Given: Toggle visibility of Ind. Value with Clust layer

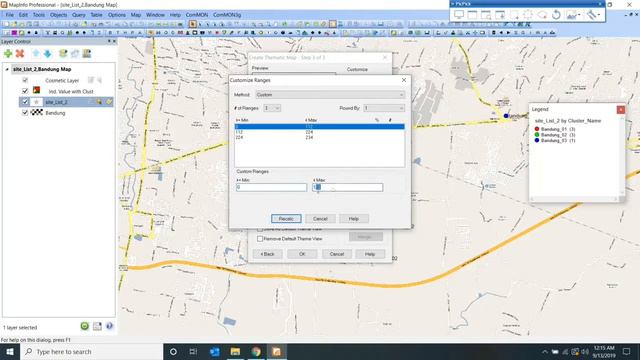Looking at the screenshot, I should point(25,91).
